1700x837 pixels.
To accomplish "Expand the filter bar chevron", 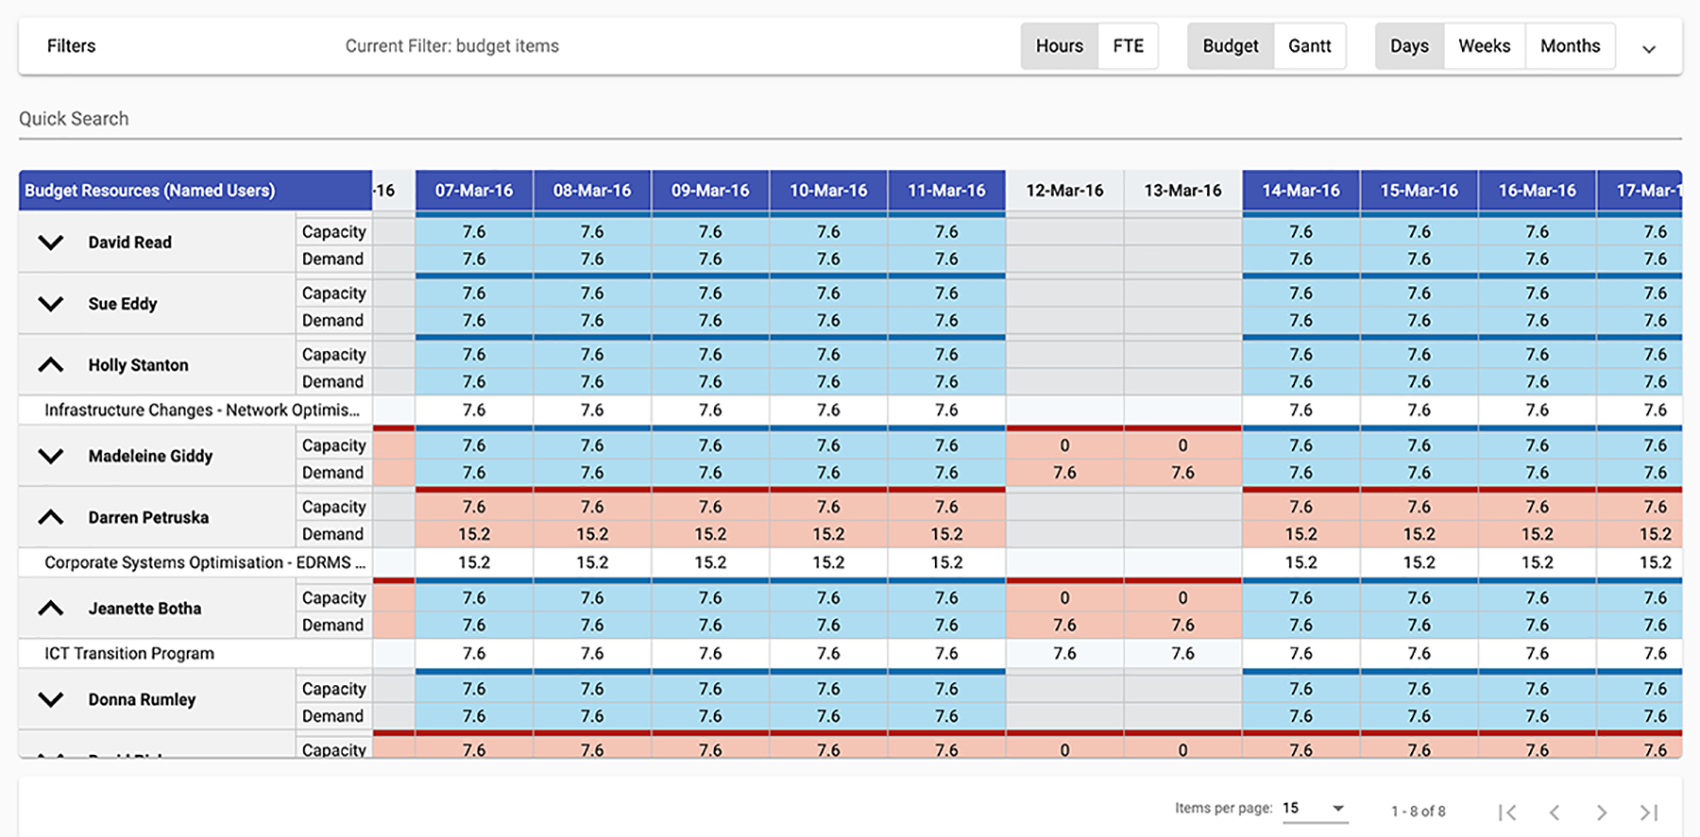I will [1649, 48].
